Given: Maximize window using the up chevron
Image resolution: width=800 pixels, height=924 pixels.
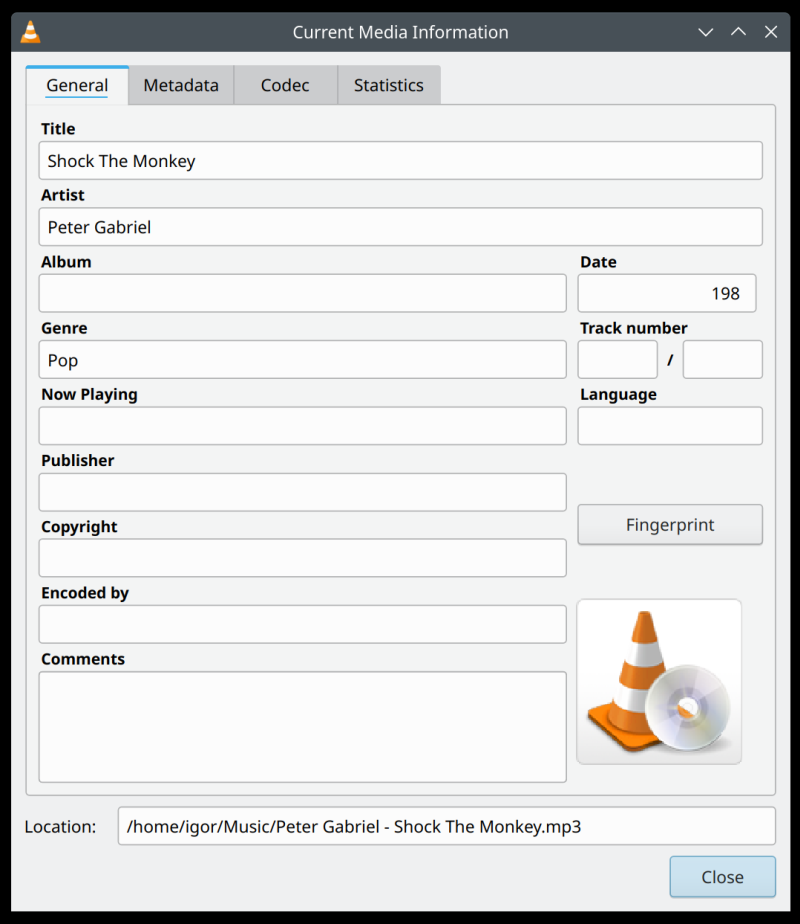Looking at the screenshot, I should tap(738, 32).
